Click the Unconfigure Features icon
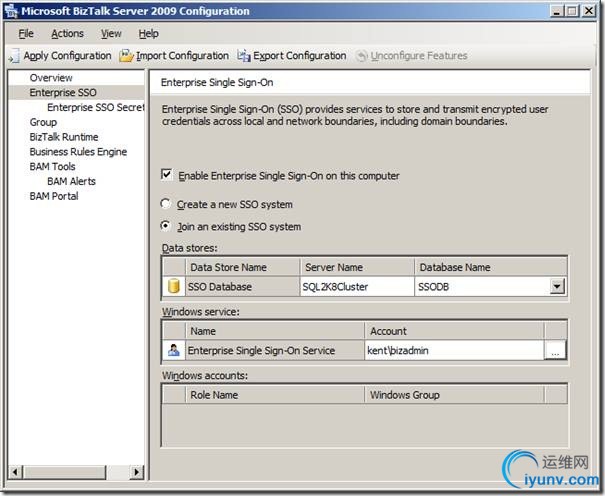 [361, 56]
